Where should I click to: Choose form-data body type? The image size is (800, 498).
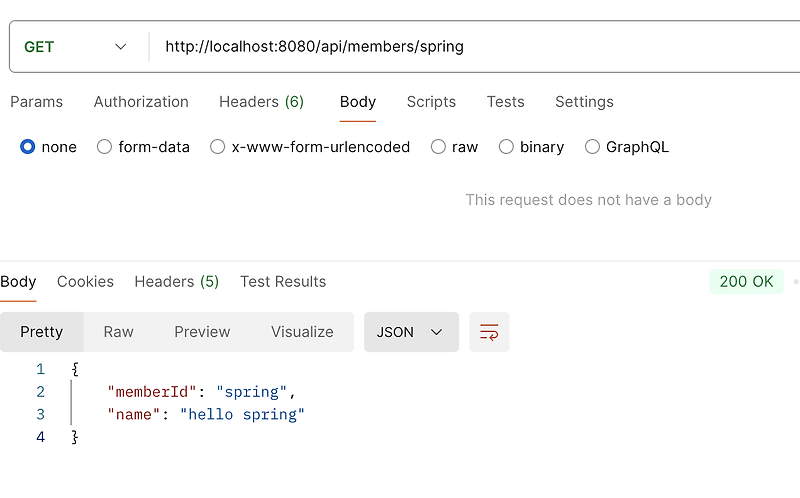[x=104, y=147]
